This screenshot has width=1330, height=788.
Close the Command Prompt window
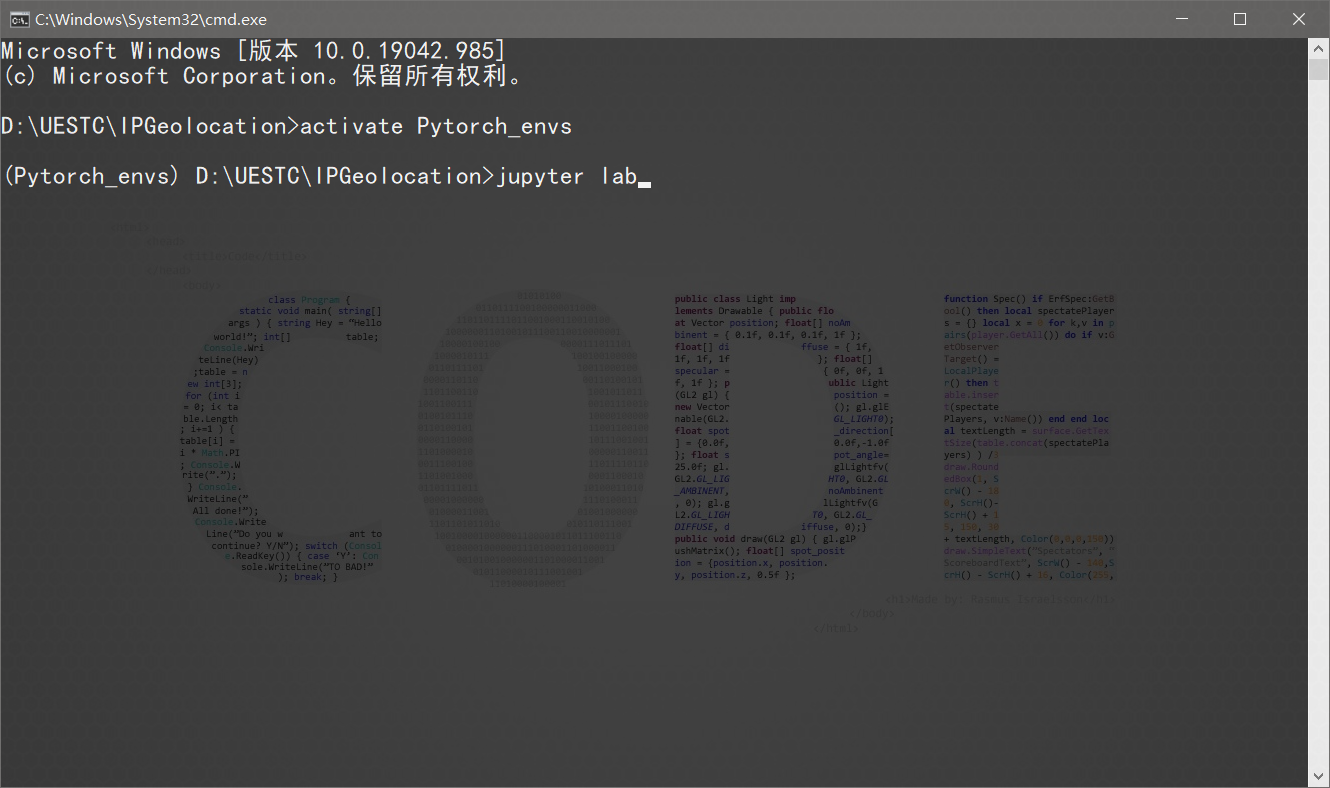click(x=1298, y=18)
